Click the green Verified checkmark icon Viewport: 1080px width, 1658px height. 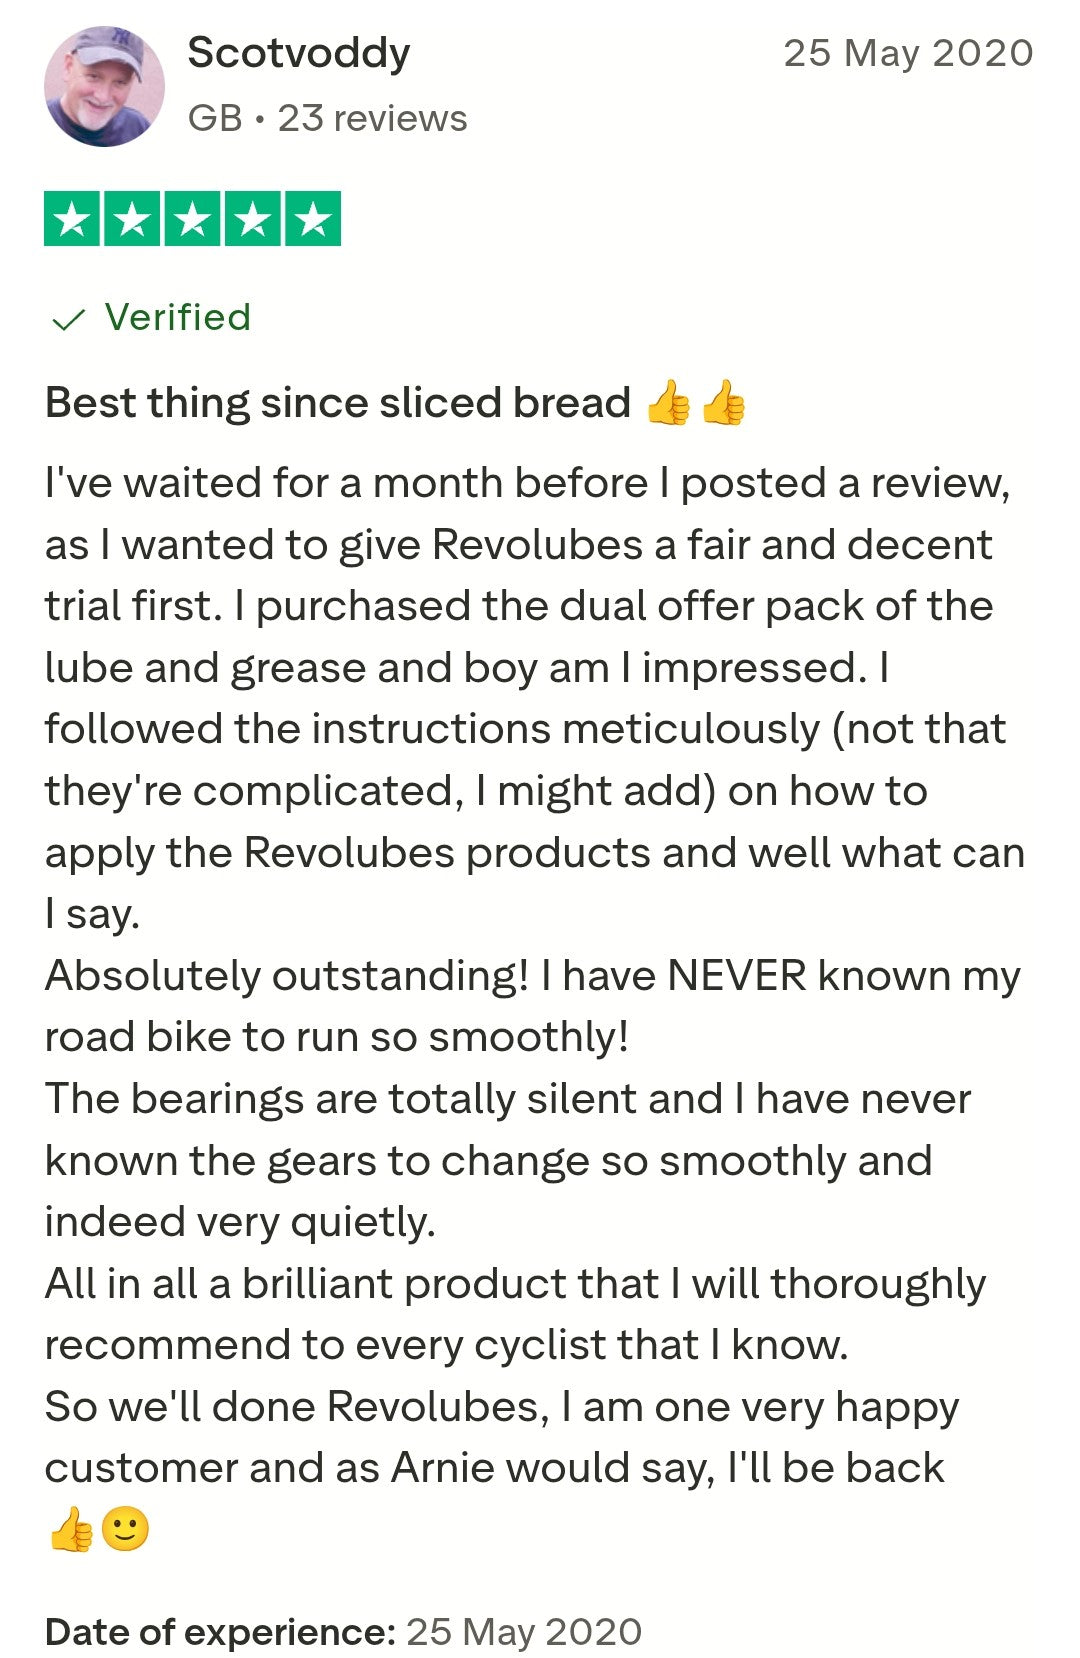68,319
